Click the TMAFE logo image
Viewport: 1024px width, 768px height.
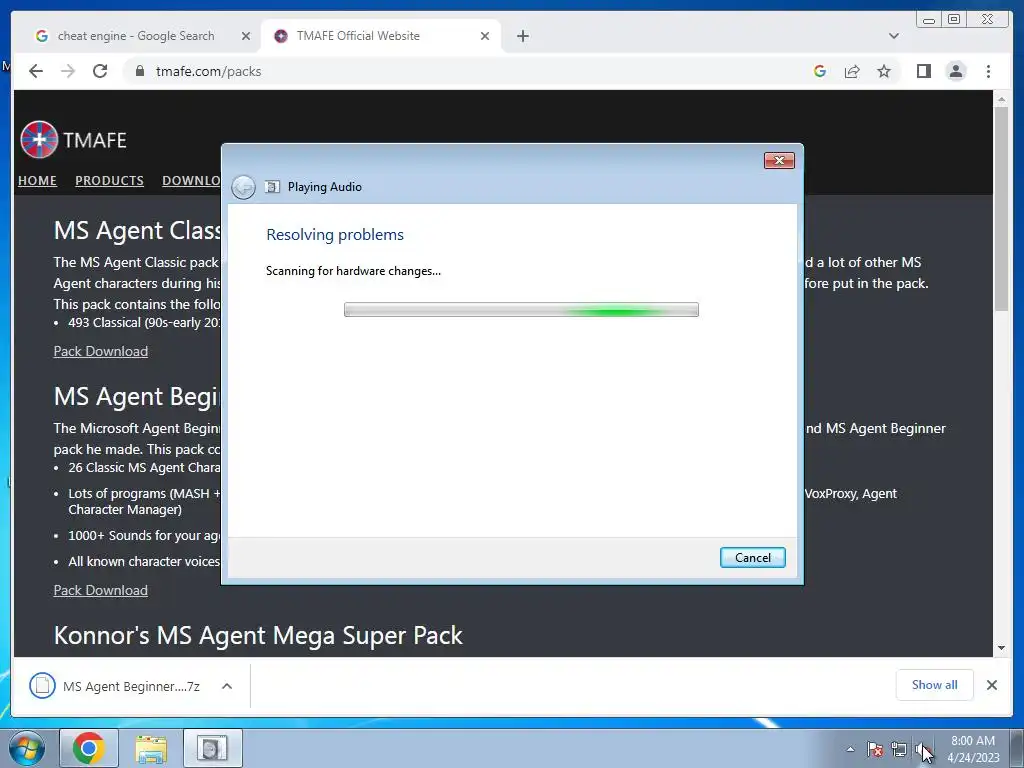tap(39, 140)
